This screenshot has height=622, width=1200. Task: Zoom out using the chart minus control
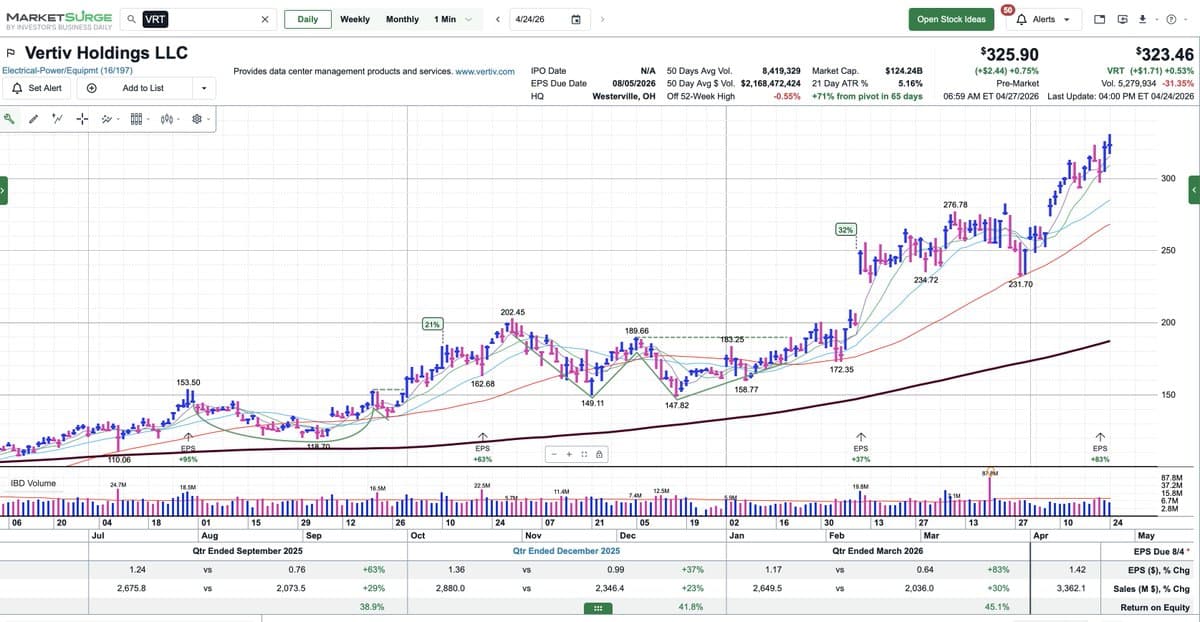556,454
